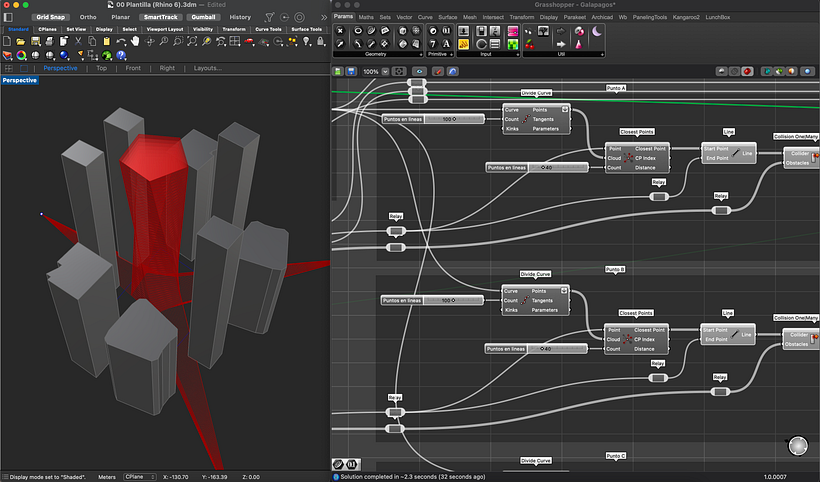Click the Cut scissors icon
The width and height of the screenshot is (820, 482).
[78, 41]
